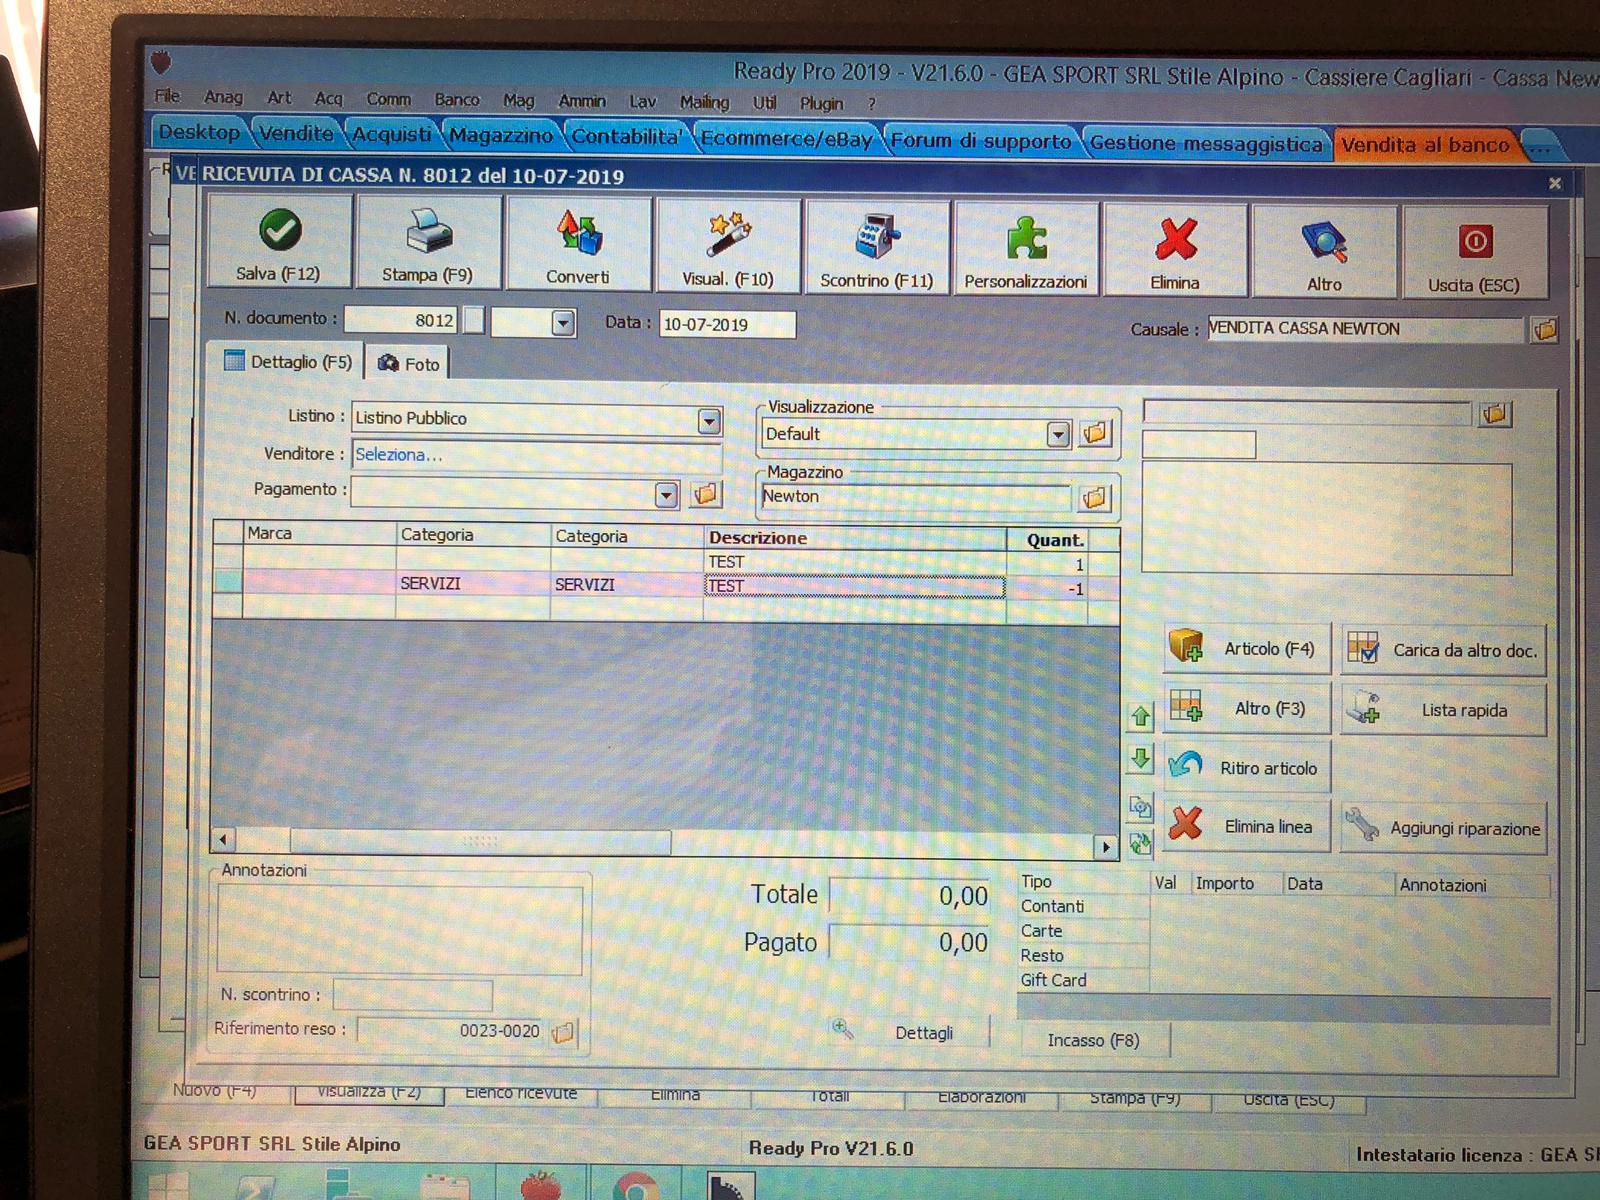This screenshot has height=1200, width=1600.
Task: Click the Magazzino Newton field
Action: [915, 497]
